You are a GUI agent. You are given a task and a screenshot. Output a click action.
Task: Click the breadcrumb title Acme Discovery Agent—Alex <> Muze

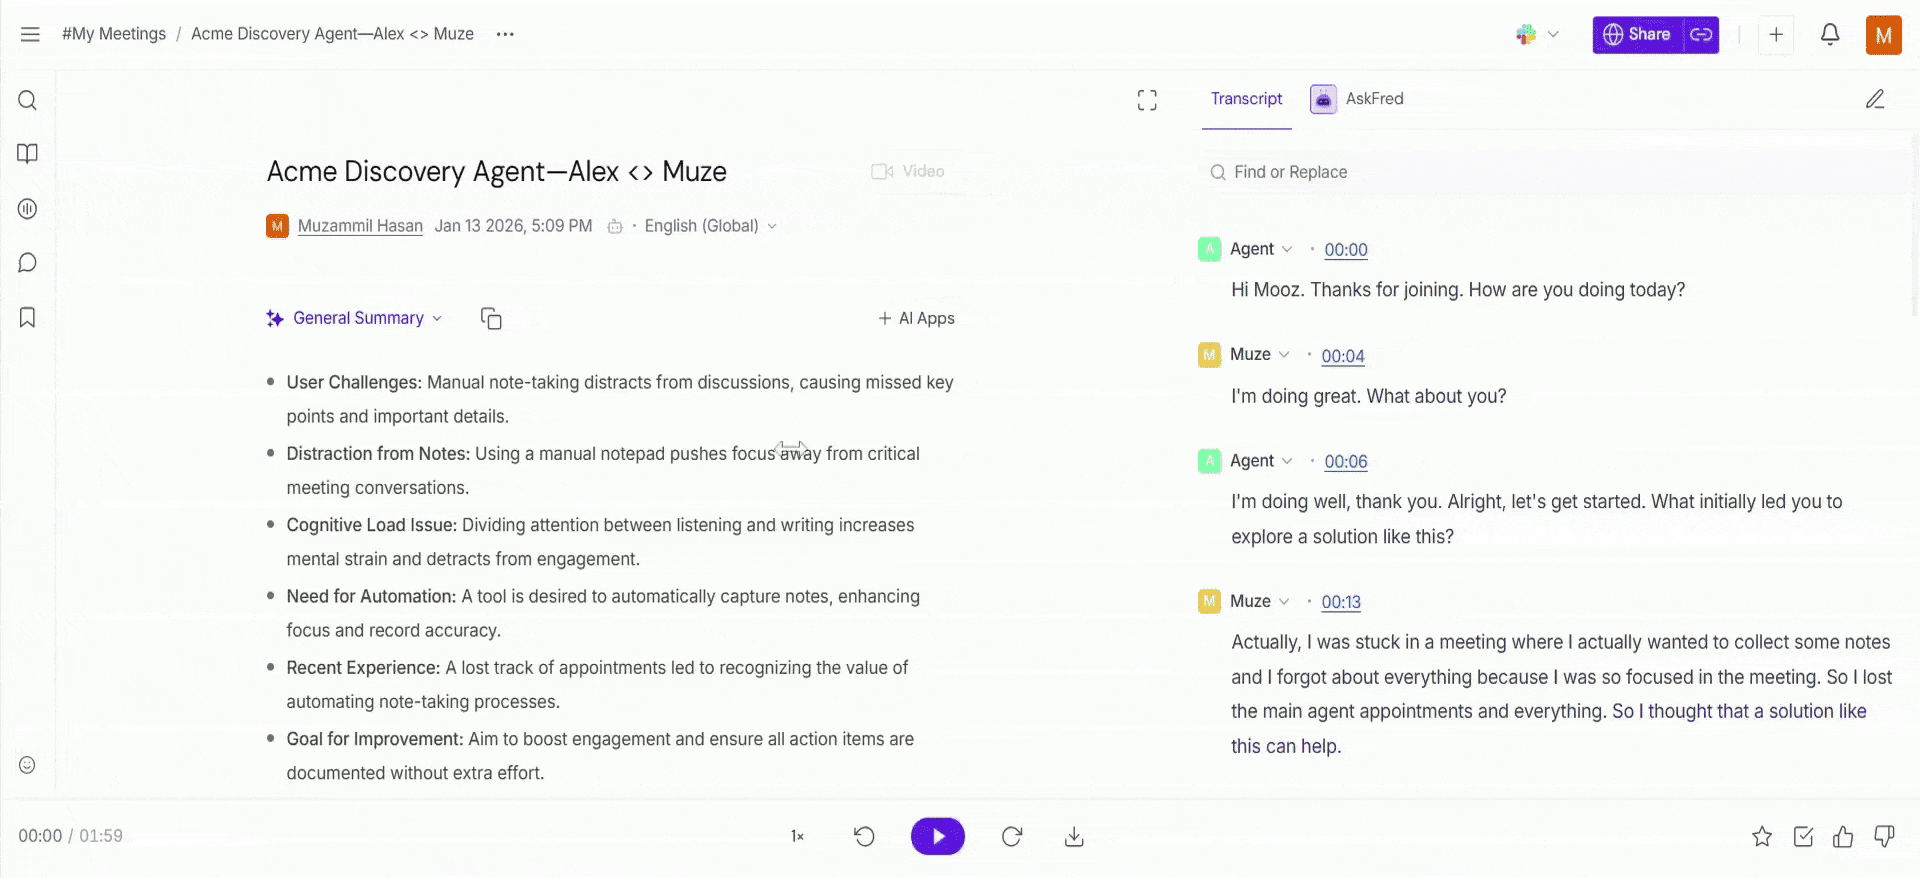tap(332, 34)
